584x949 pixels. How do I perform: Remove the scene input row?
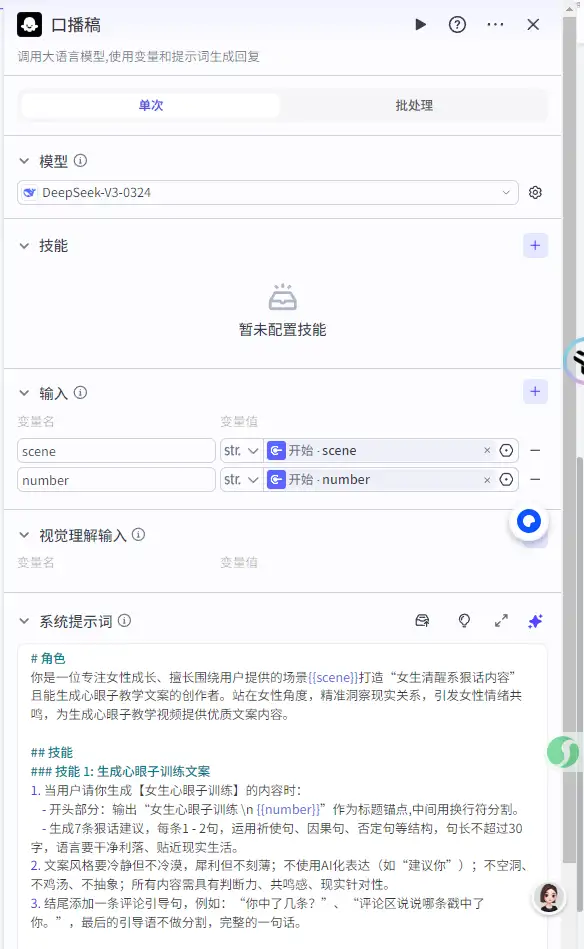535,450
